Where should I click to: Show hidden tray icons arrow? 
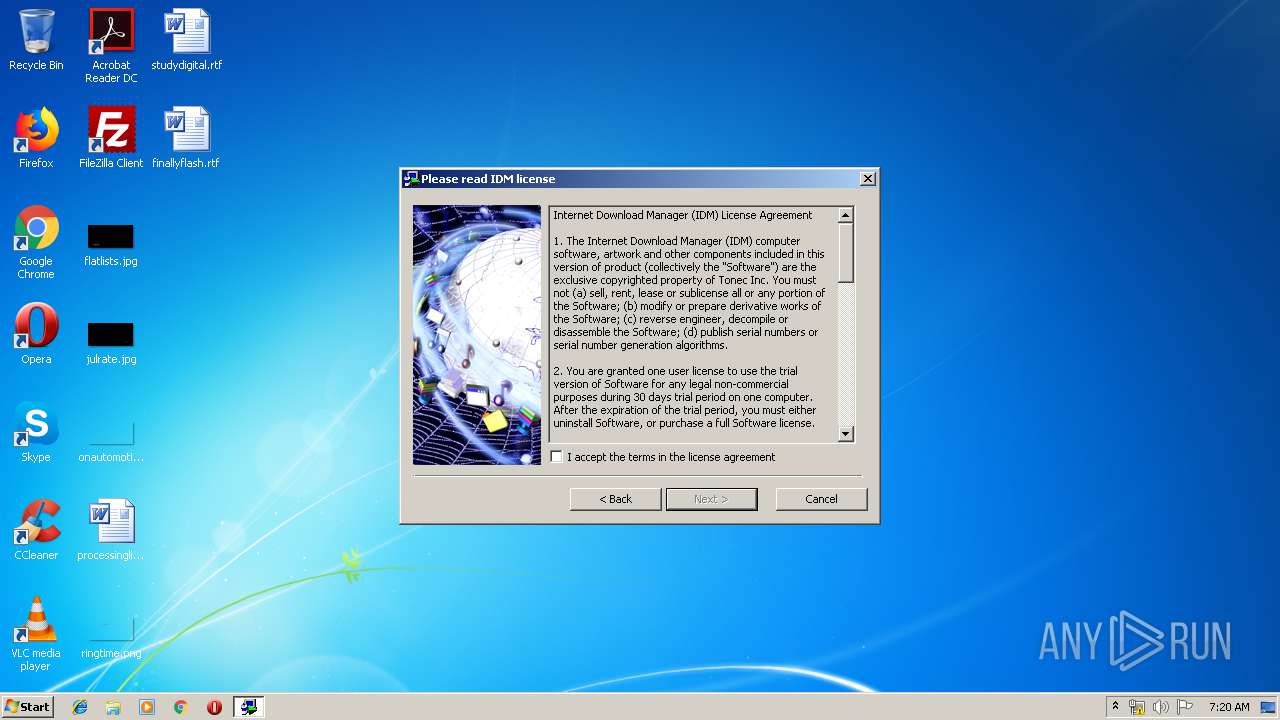tap(1115, 707)
